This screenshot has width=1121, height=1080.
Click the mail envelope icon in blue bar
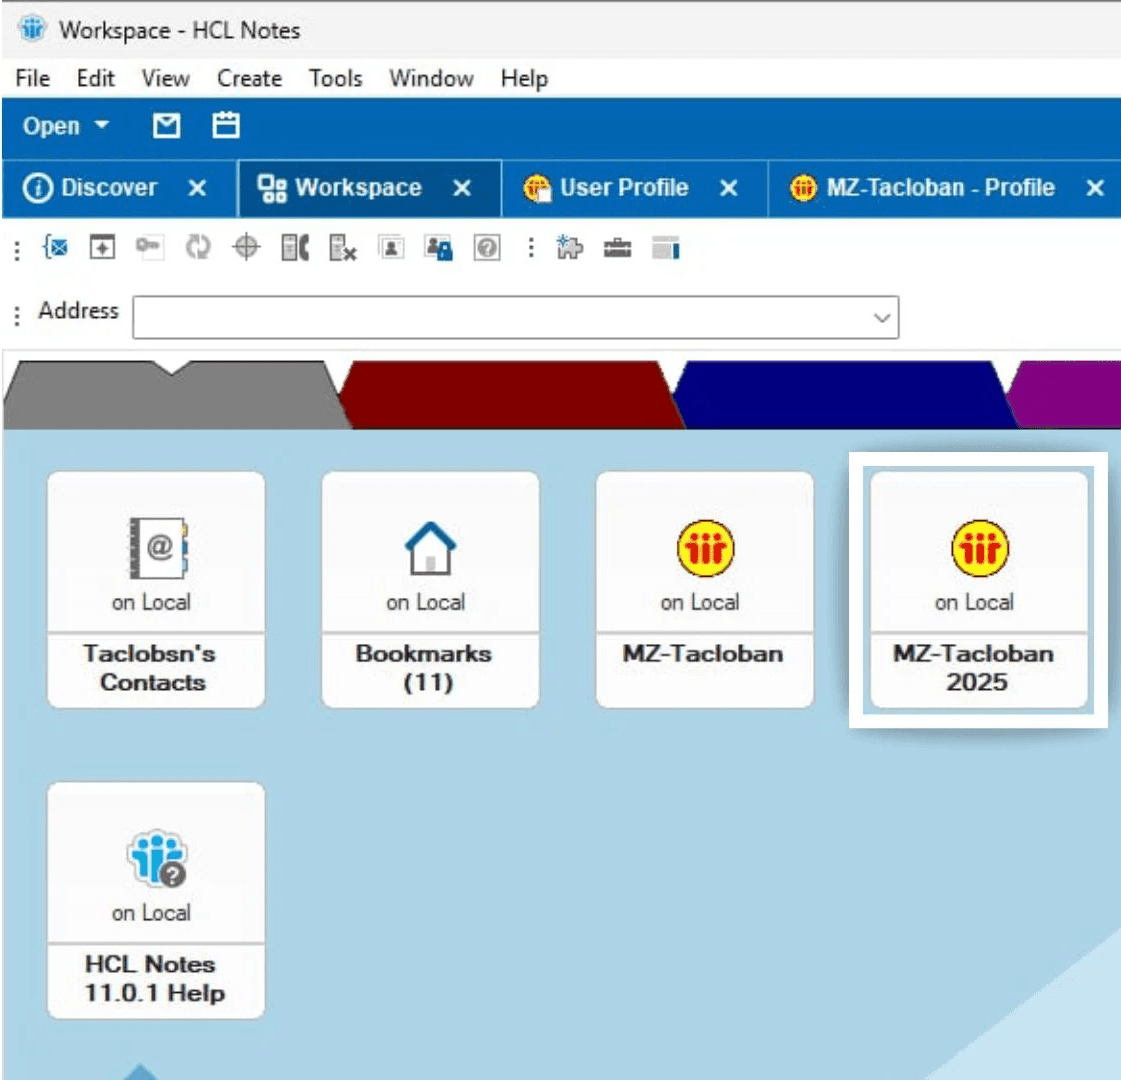point(167,127)
